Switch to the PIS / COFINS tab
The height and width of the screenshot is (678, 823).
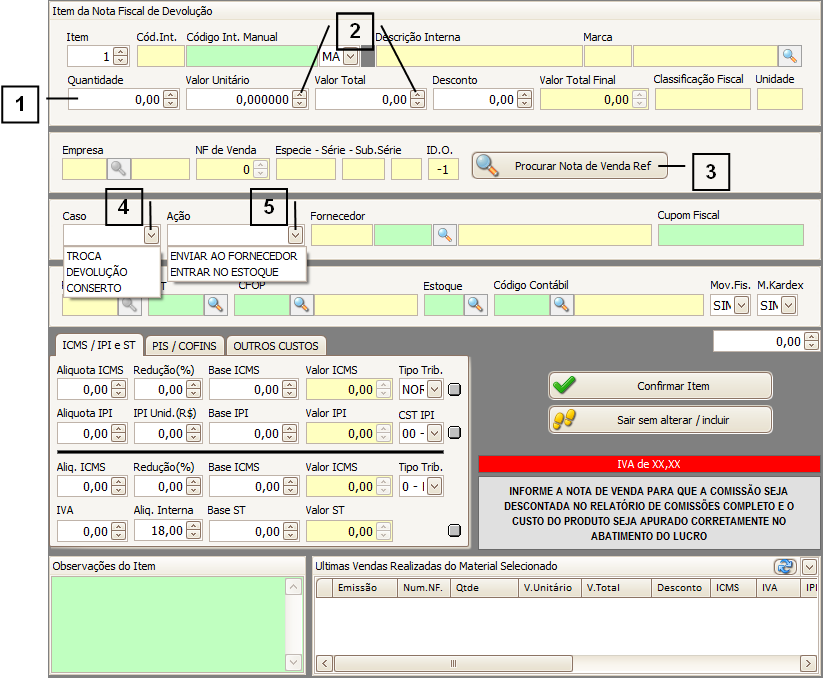(185, 346)
